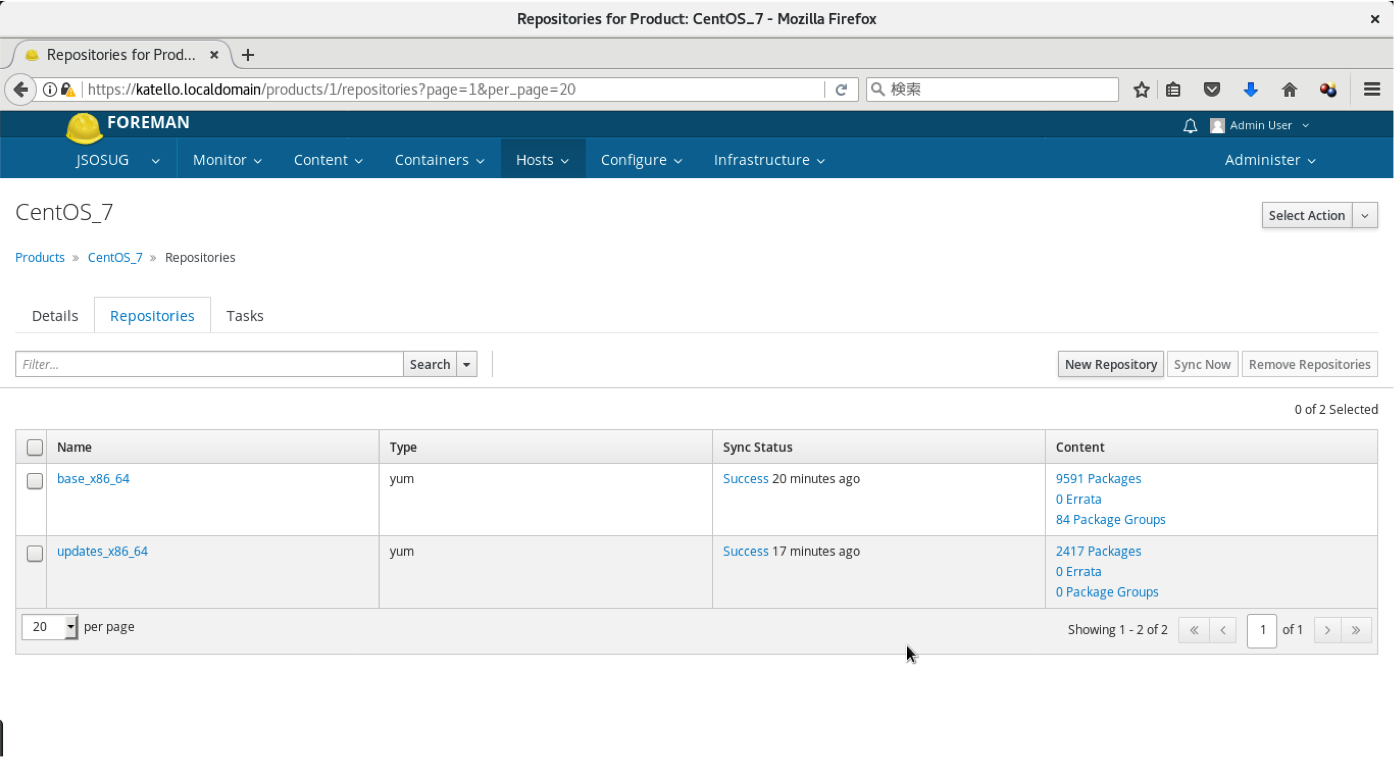Screen dimensions: 1394x757
Task: View the 84 Package Groups link
Action: [1111, 519]
